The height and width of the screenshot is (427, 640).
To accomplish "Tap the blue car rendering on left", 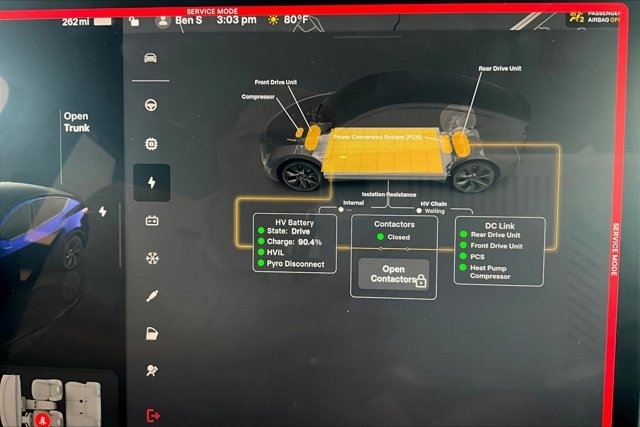I will pyautogui.click(x=43, y=225).
